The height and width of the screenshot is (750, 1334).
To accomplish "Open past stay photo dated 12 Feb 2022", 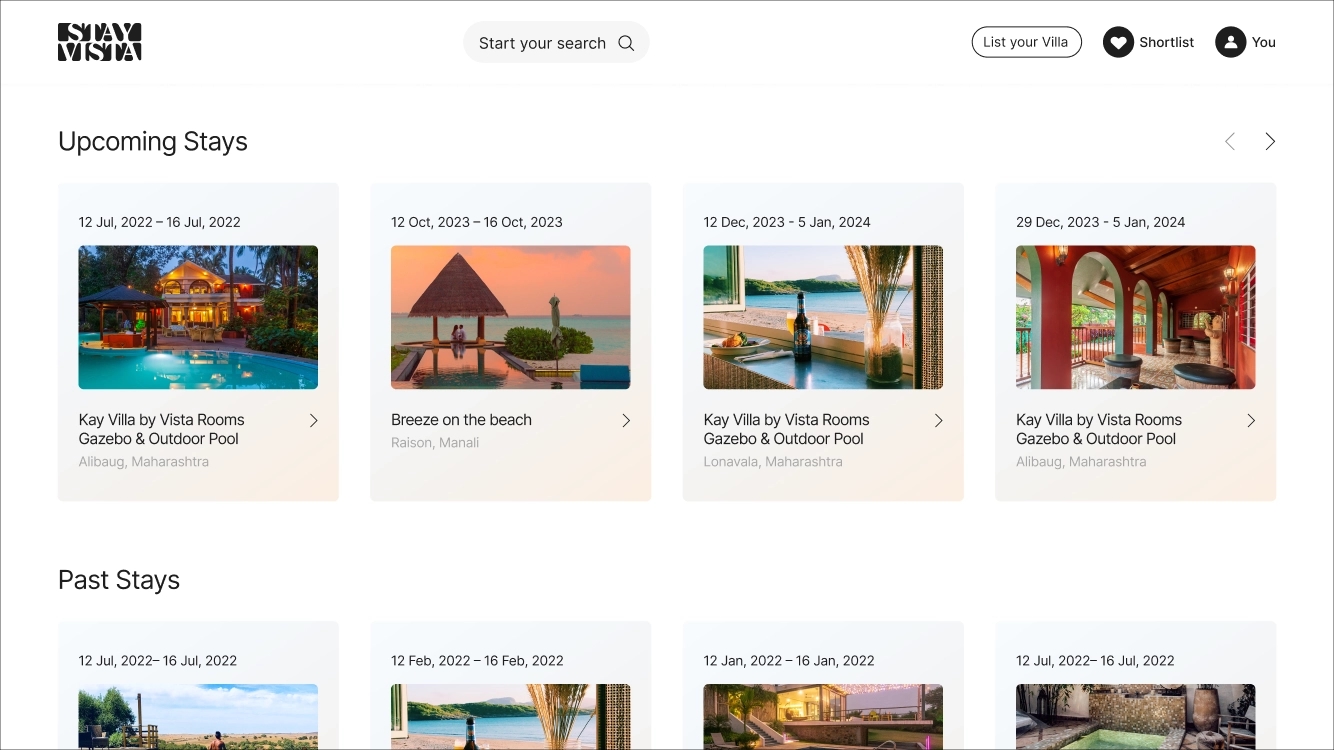I will pos(510,716).
